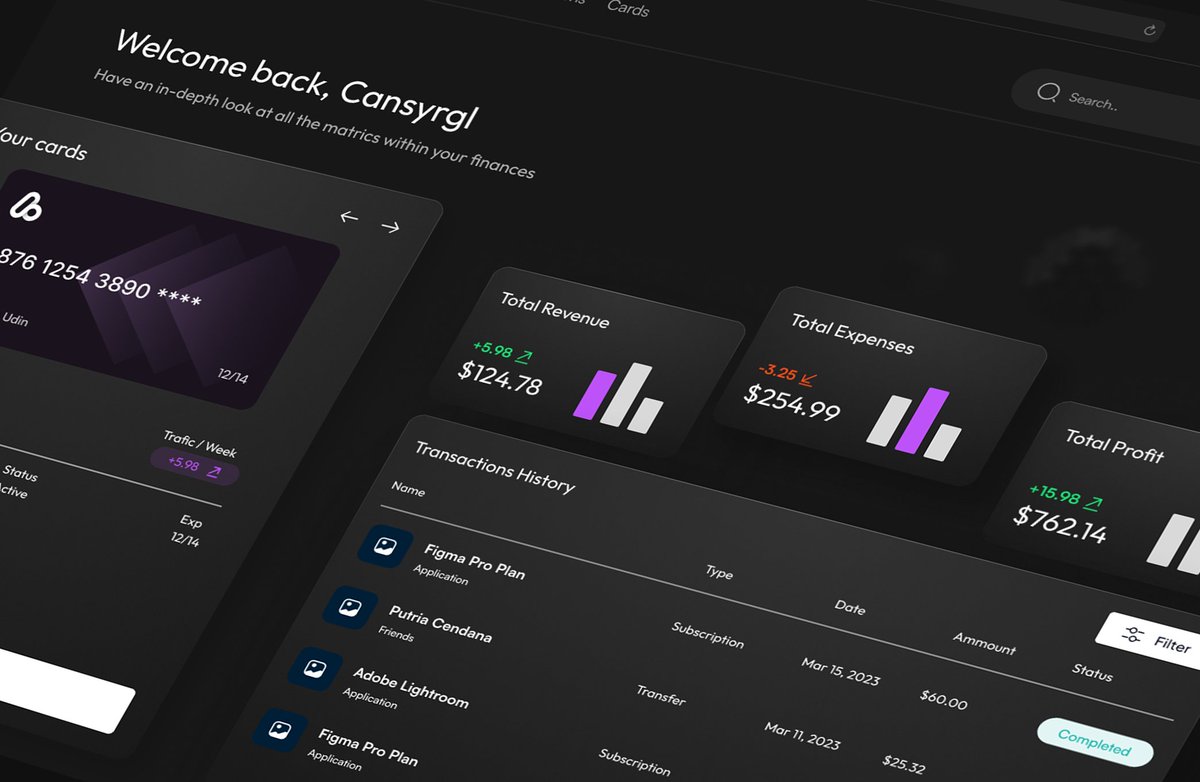1200x782 pixels.
Task: Click Putria Cendana image icon
Action: [350, 607]
